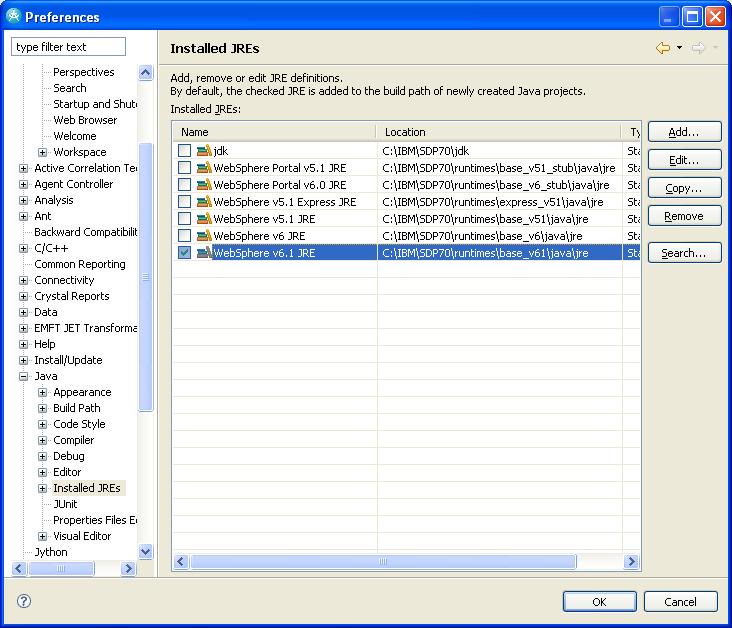Image resolution: width=732 pixels, height=628 pixels.
Task: Select JUnit under Java
Action: click(65, 504)
